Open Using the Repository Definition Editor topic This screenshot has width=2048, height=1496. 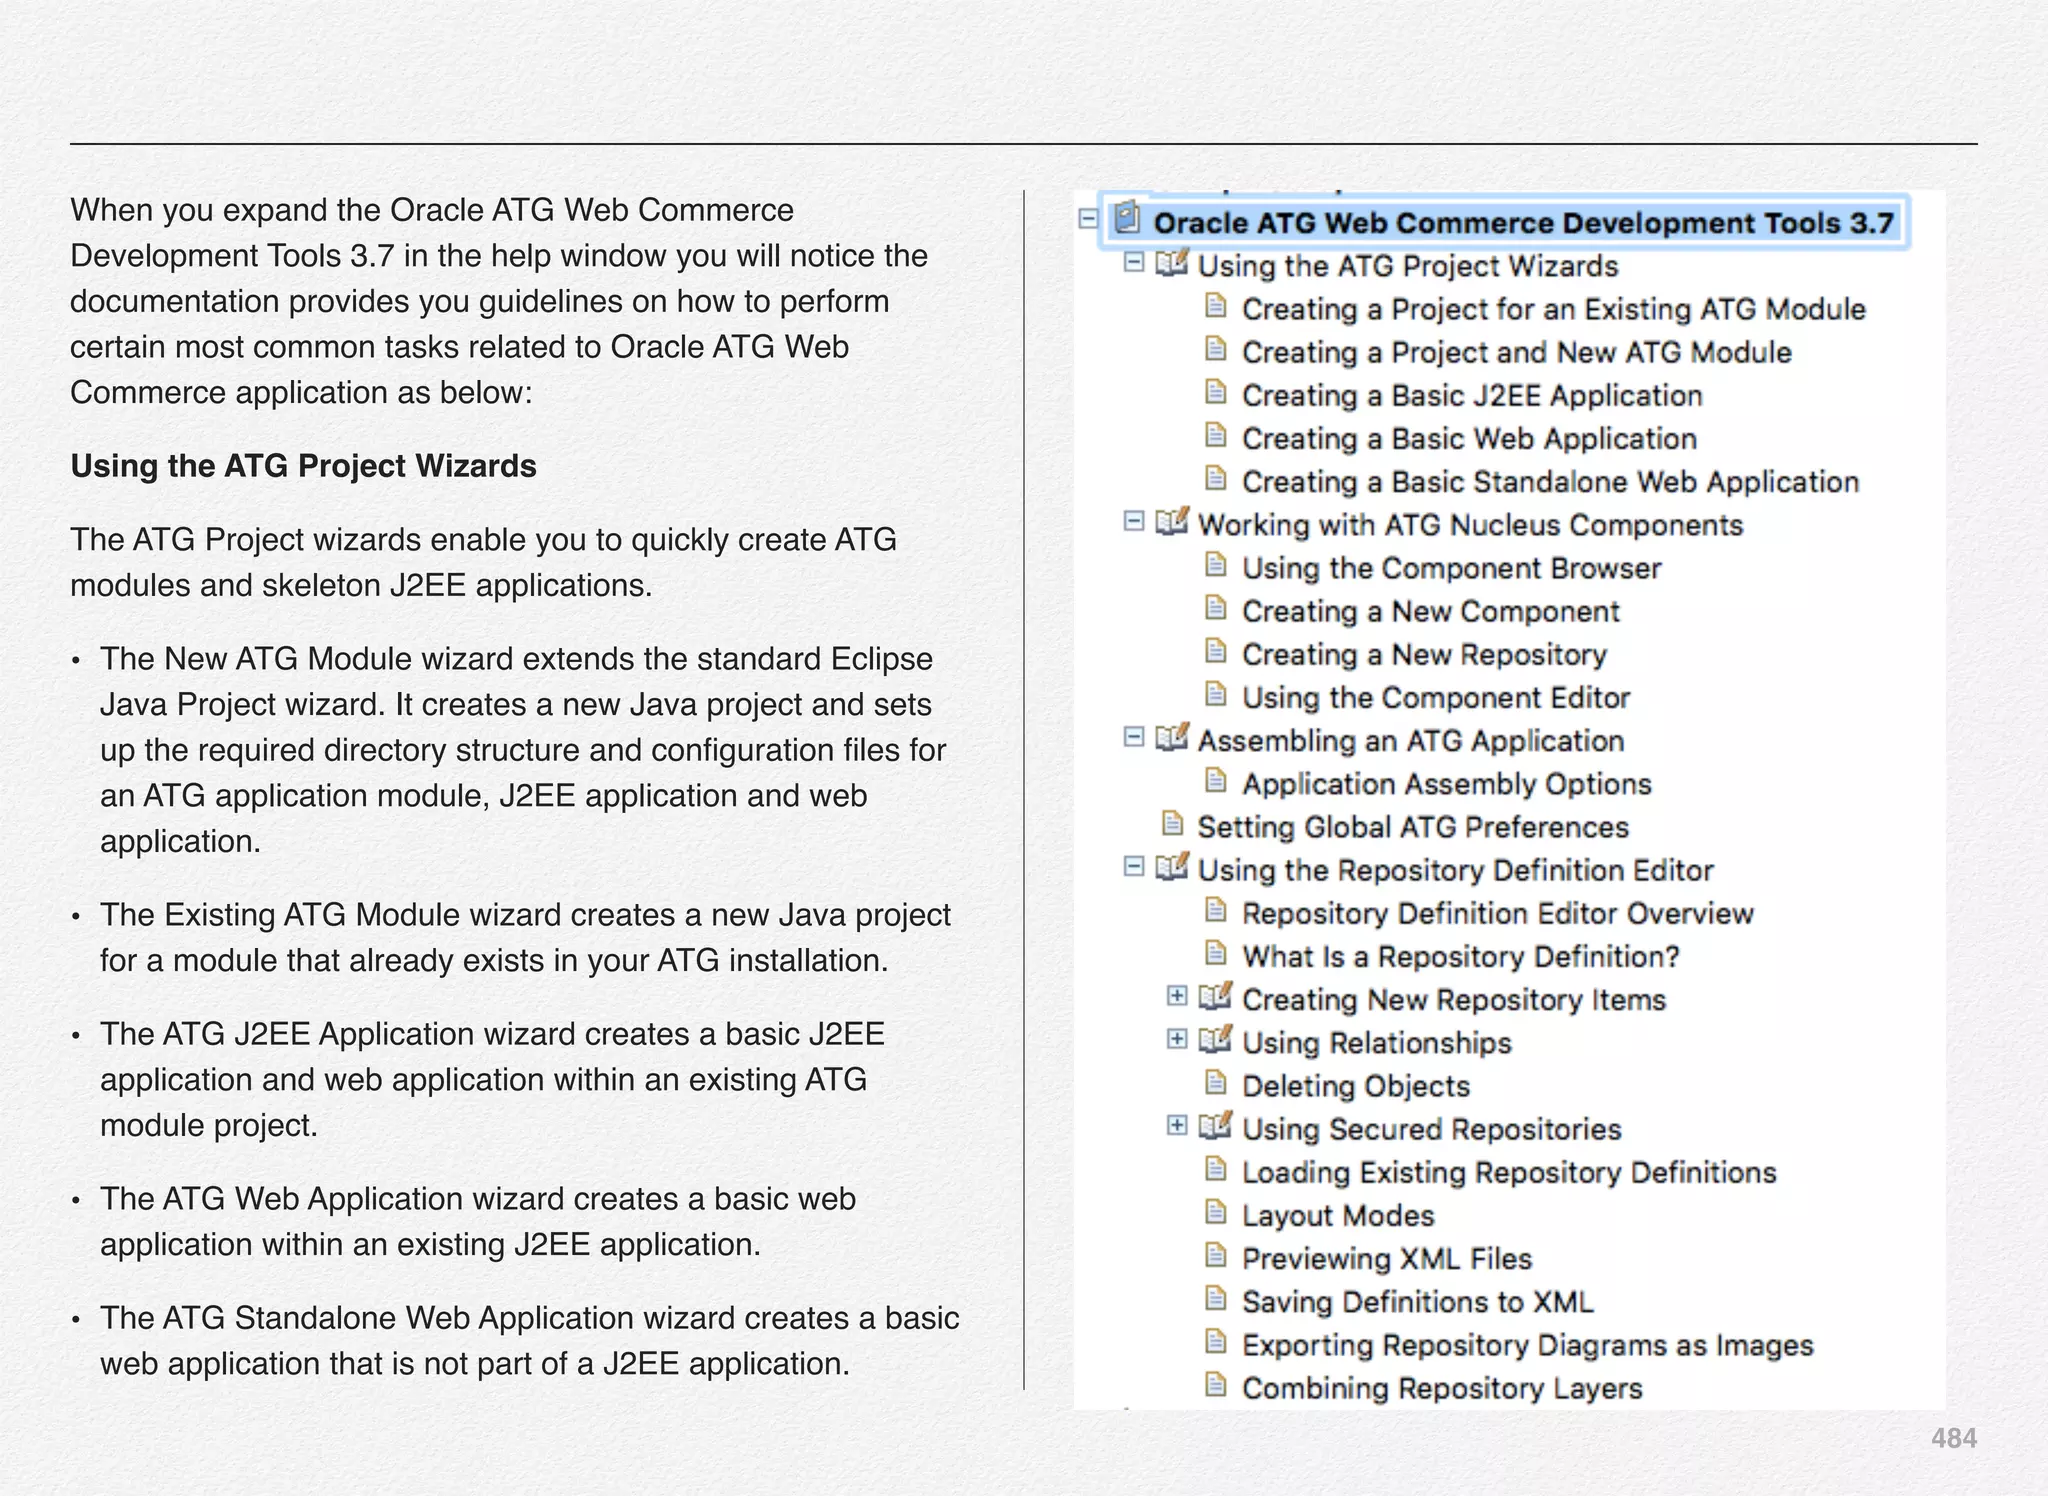click(x=1456, y=870)
